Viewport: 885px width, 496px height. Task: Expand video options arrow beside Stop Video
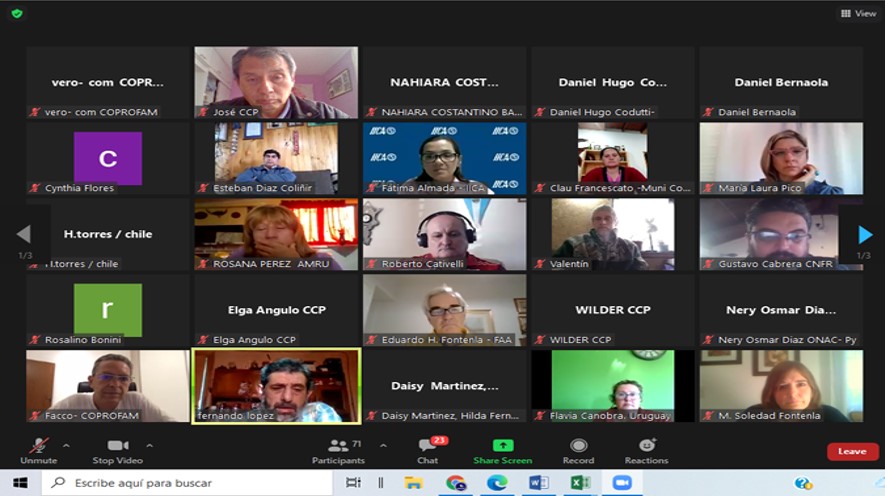click(x=150, y=445)
